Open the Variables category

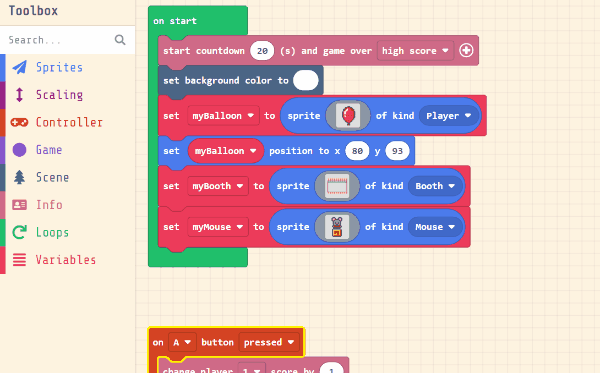(67, 260)
